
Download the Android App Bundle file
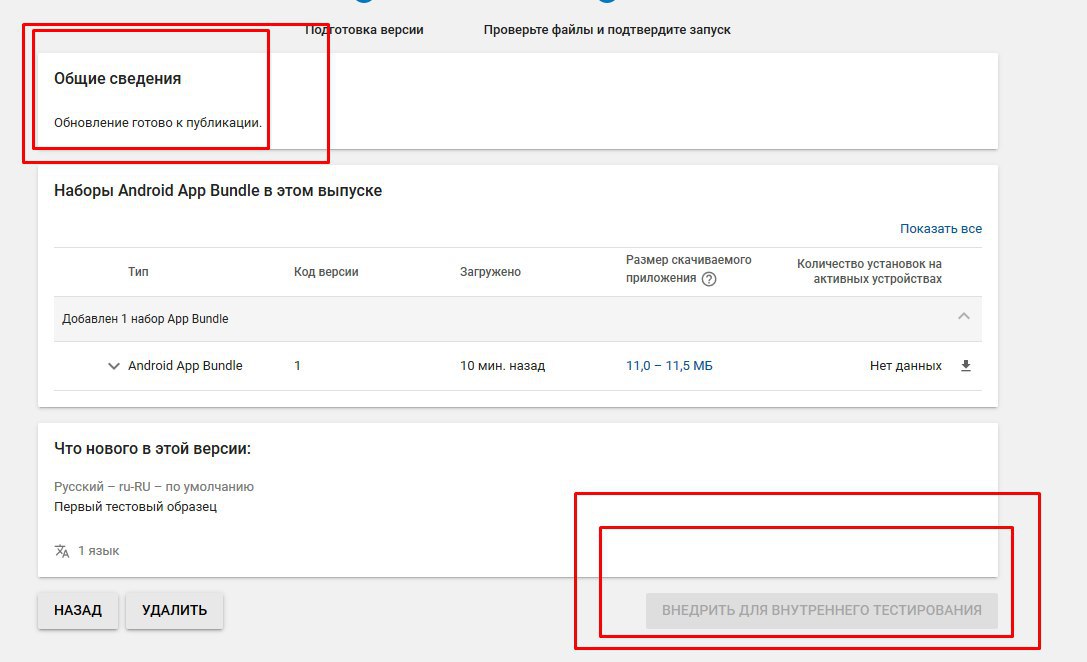(966, 365)
